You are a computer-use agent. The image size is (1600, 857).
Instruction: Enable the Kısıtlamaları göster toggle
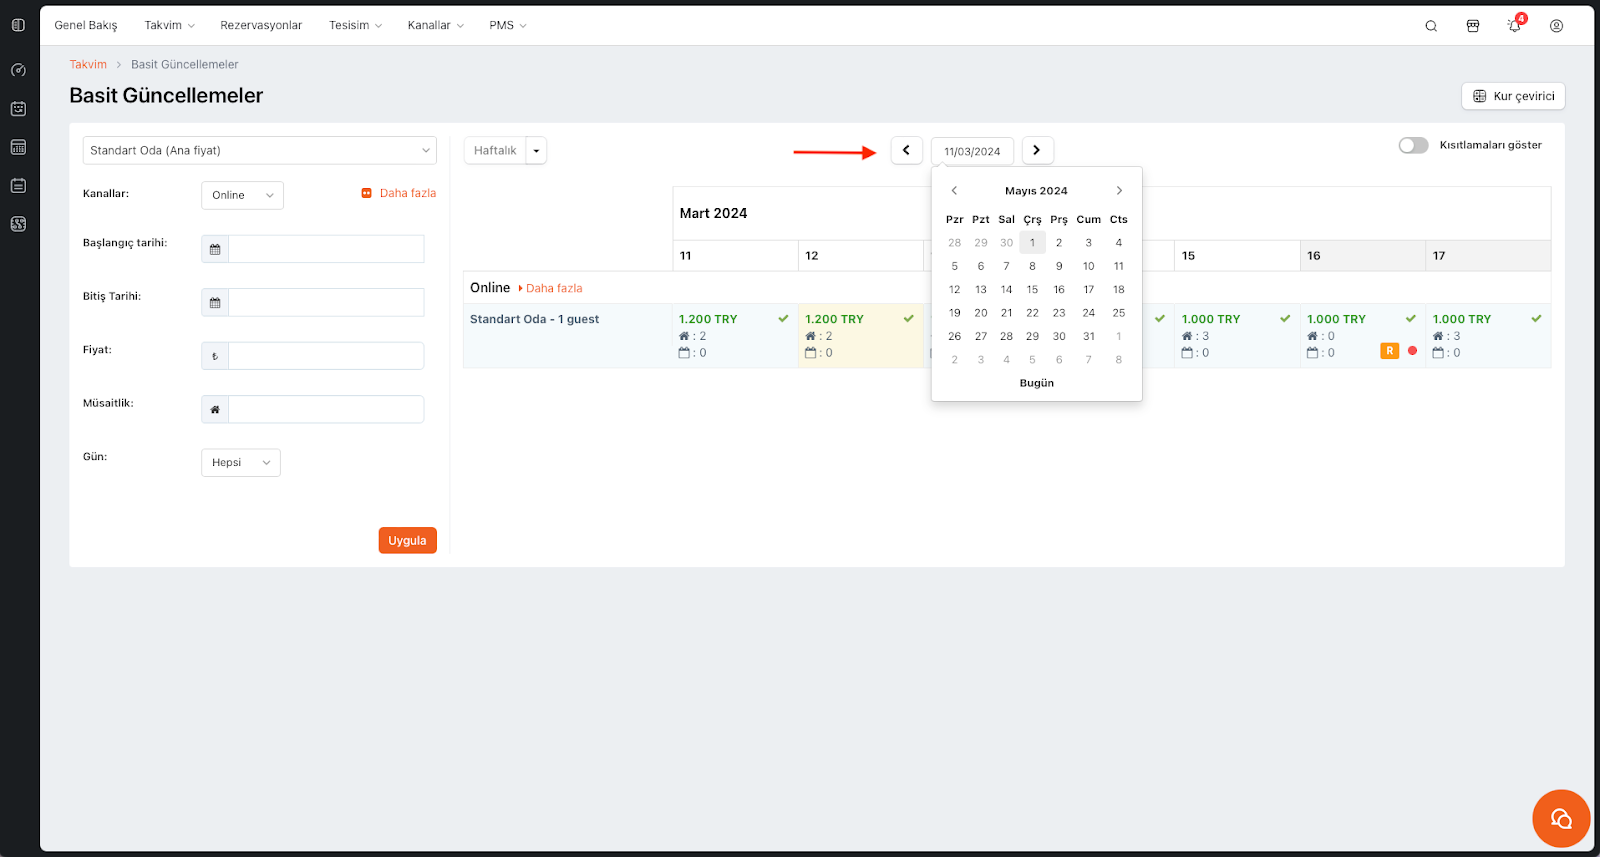[x=1413, y=145]
